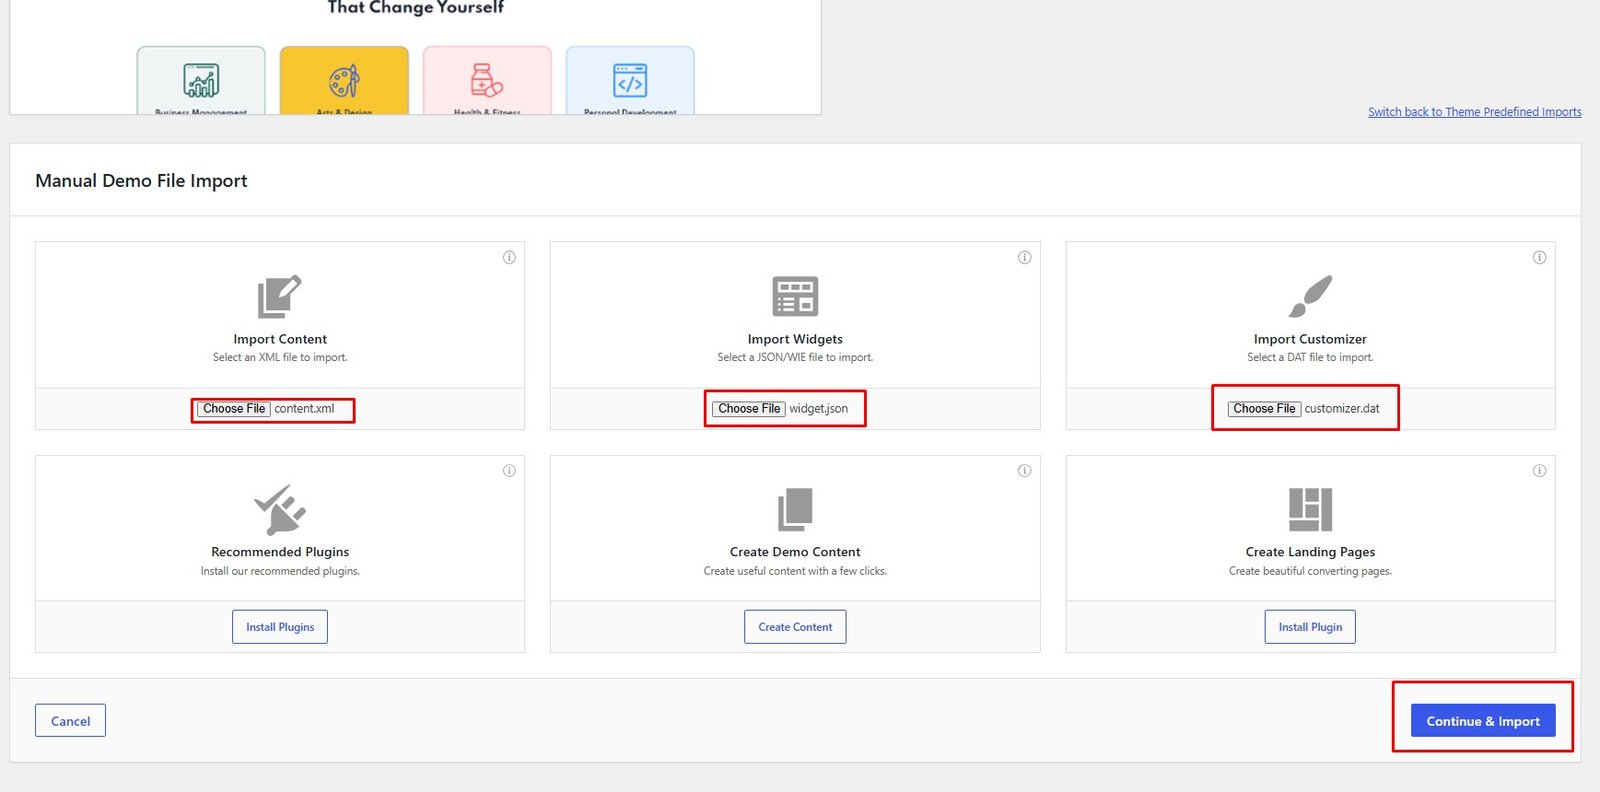
Task: Click the Recommended Plugins plug icon
Action: click(x=280, y=509)
